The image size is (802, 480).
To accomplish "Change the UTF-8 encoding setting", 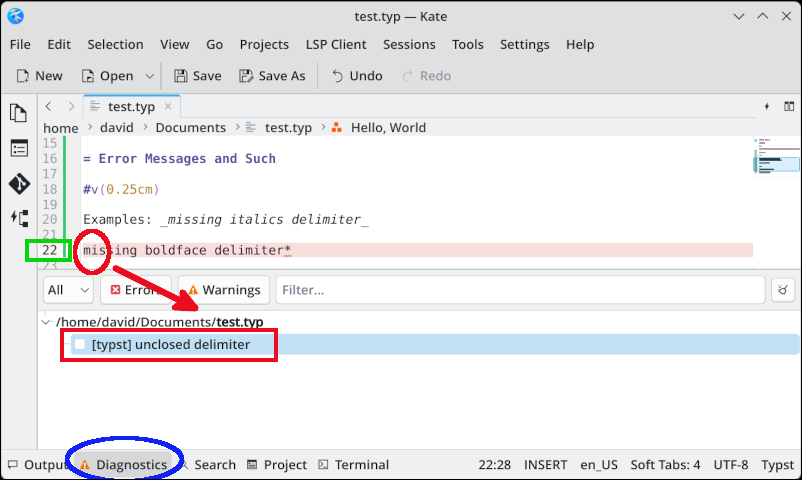I will pos(730,465).
